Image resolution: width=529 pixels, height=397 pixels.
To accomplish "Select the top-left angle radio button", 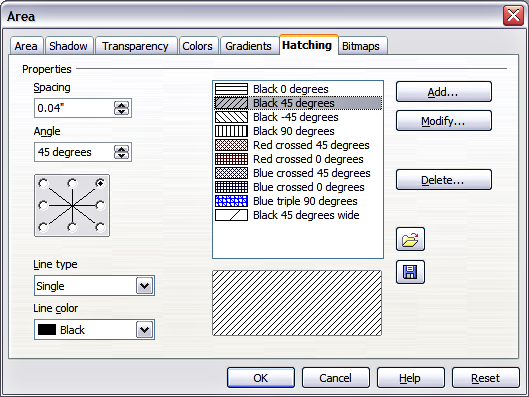I will [43, 183].
